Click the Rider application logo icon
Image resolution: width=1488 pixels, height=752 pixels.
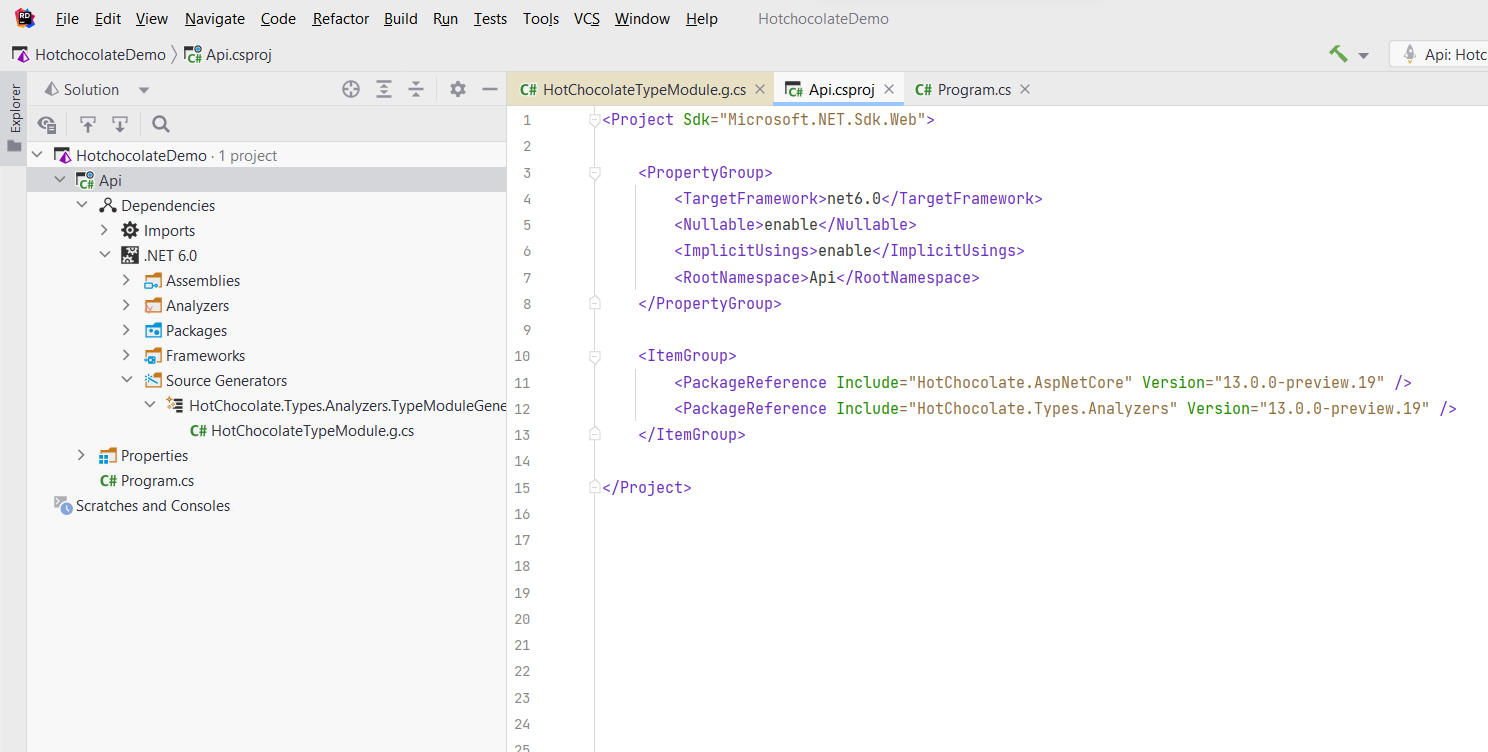tap(22, 17)
